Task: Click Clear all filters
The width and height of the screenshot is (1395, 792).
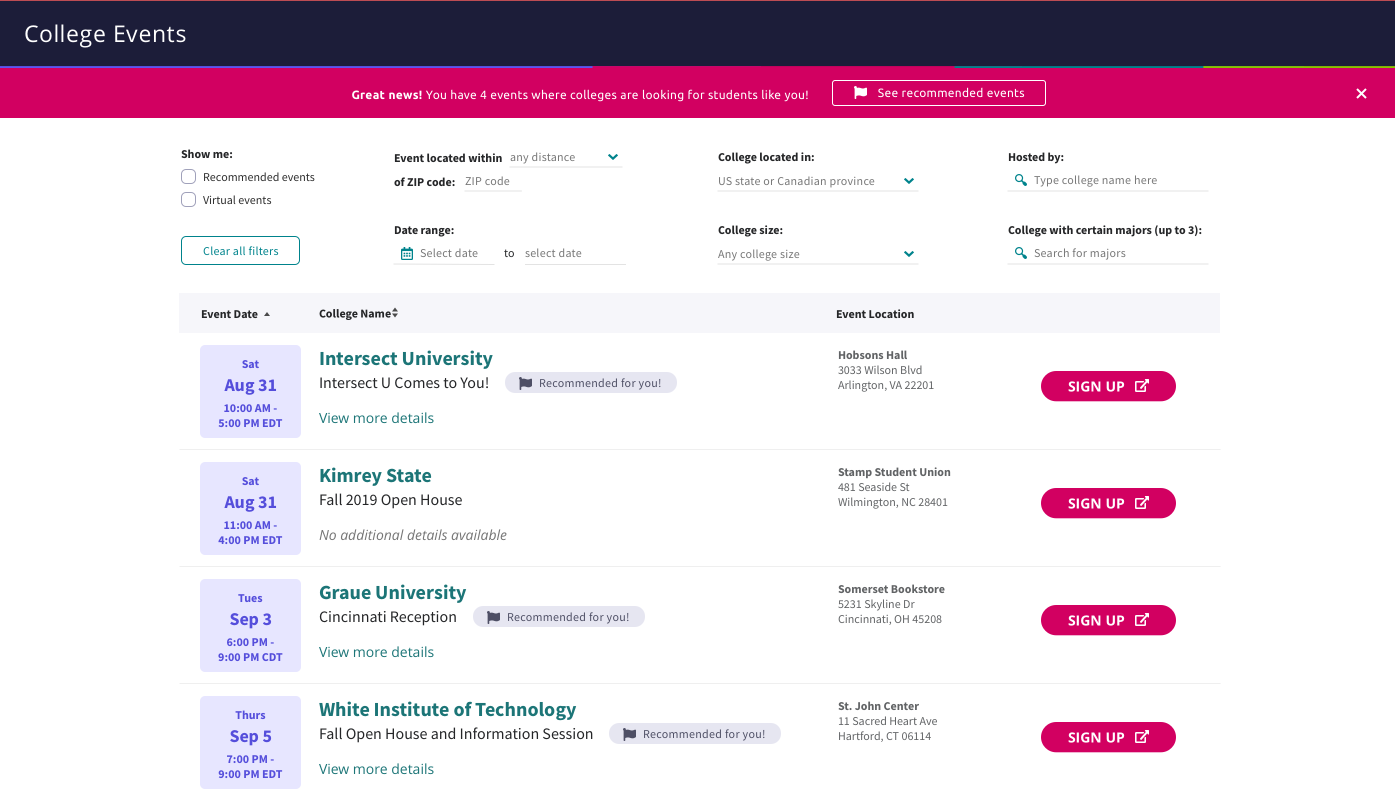Action: [240, 250]
